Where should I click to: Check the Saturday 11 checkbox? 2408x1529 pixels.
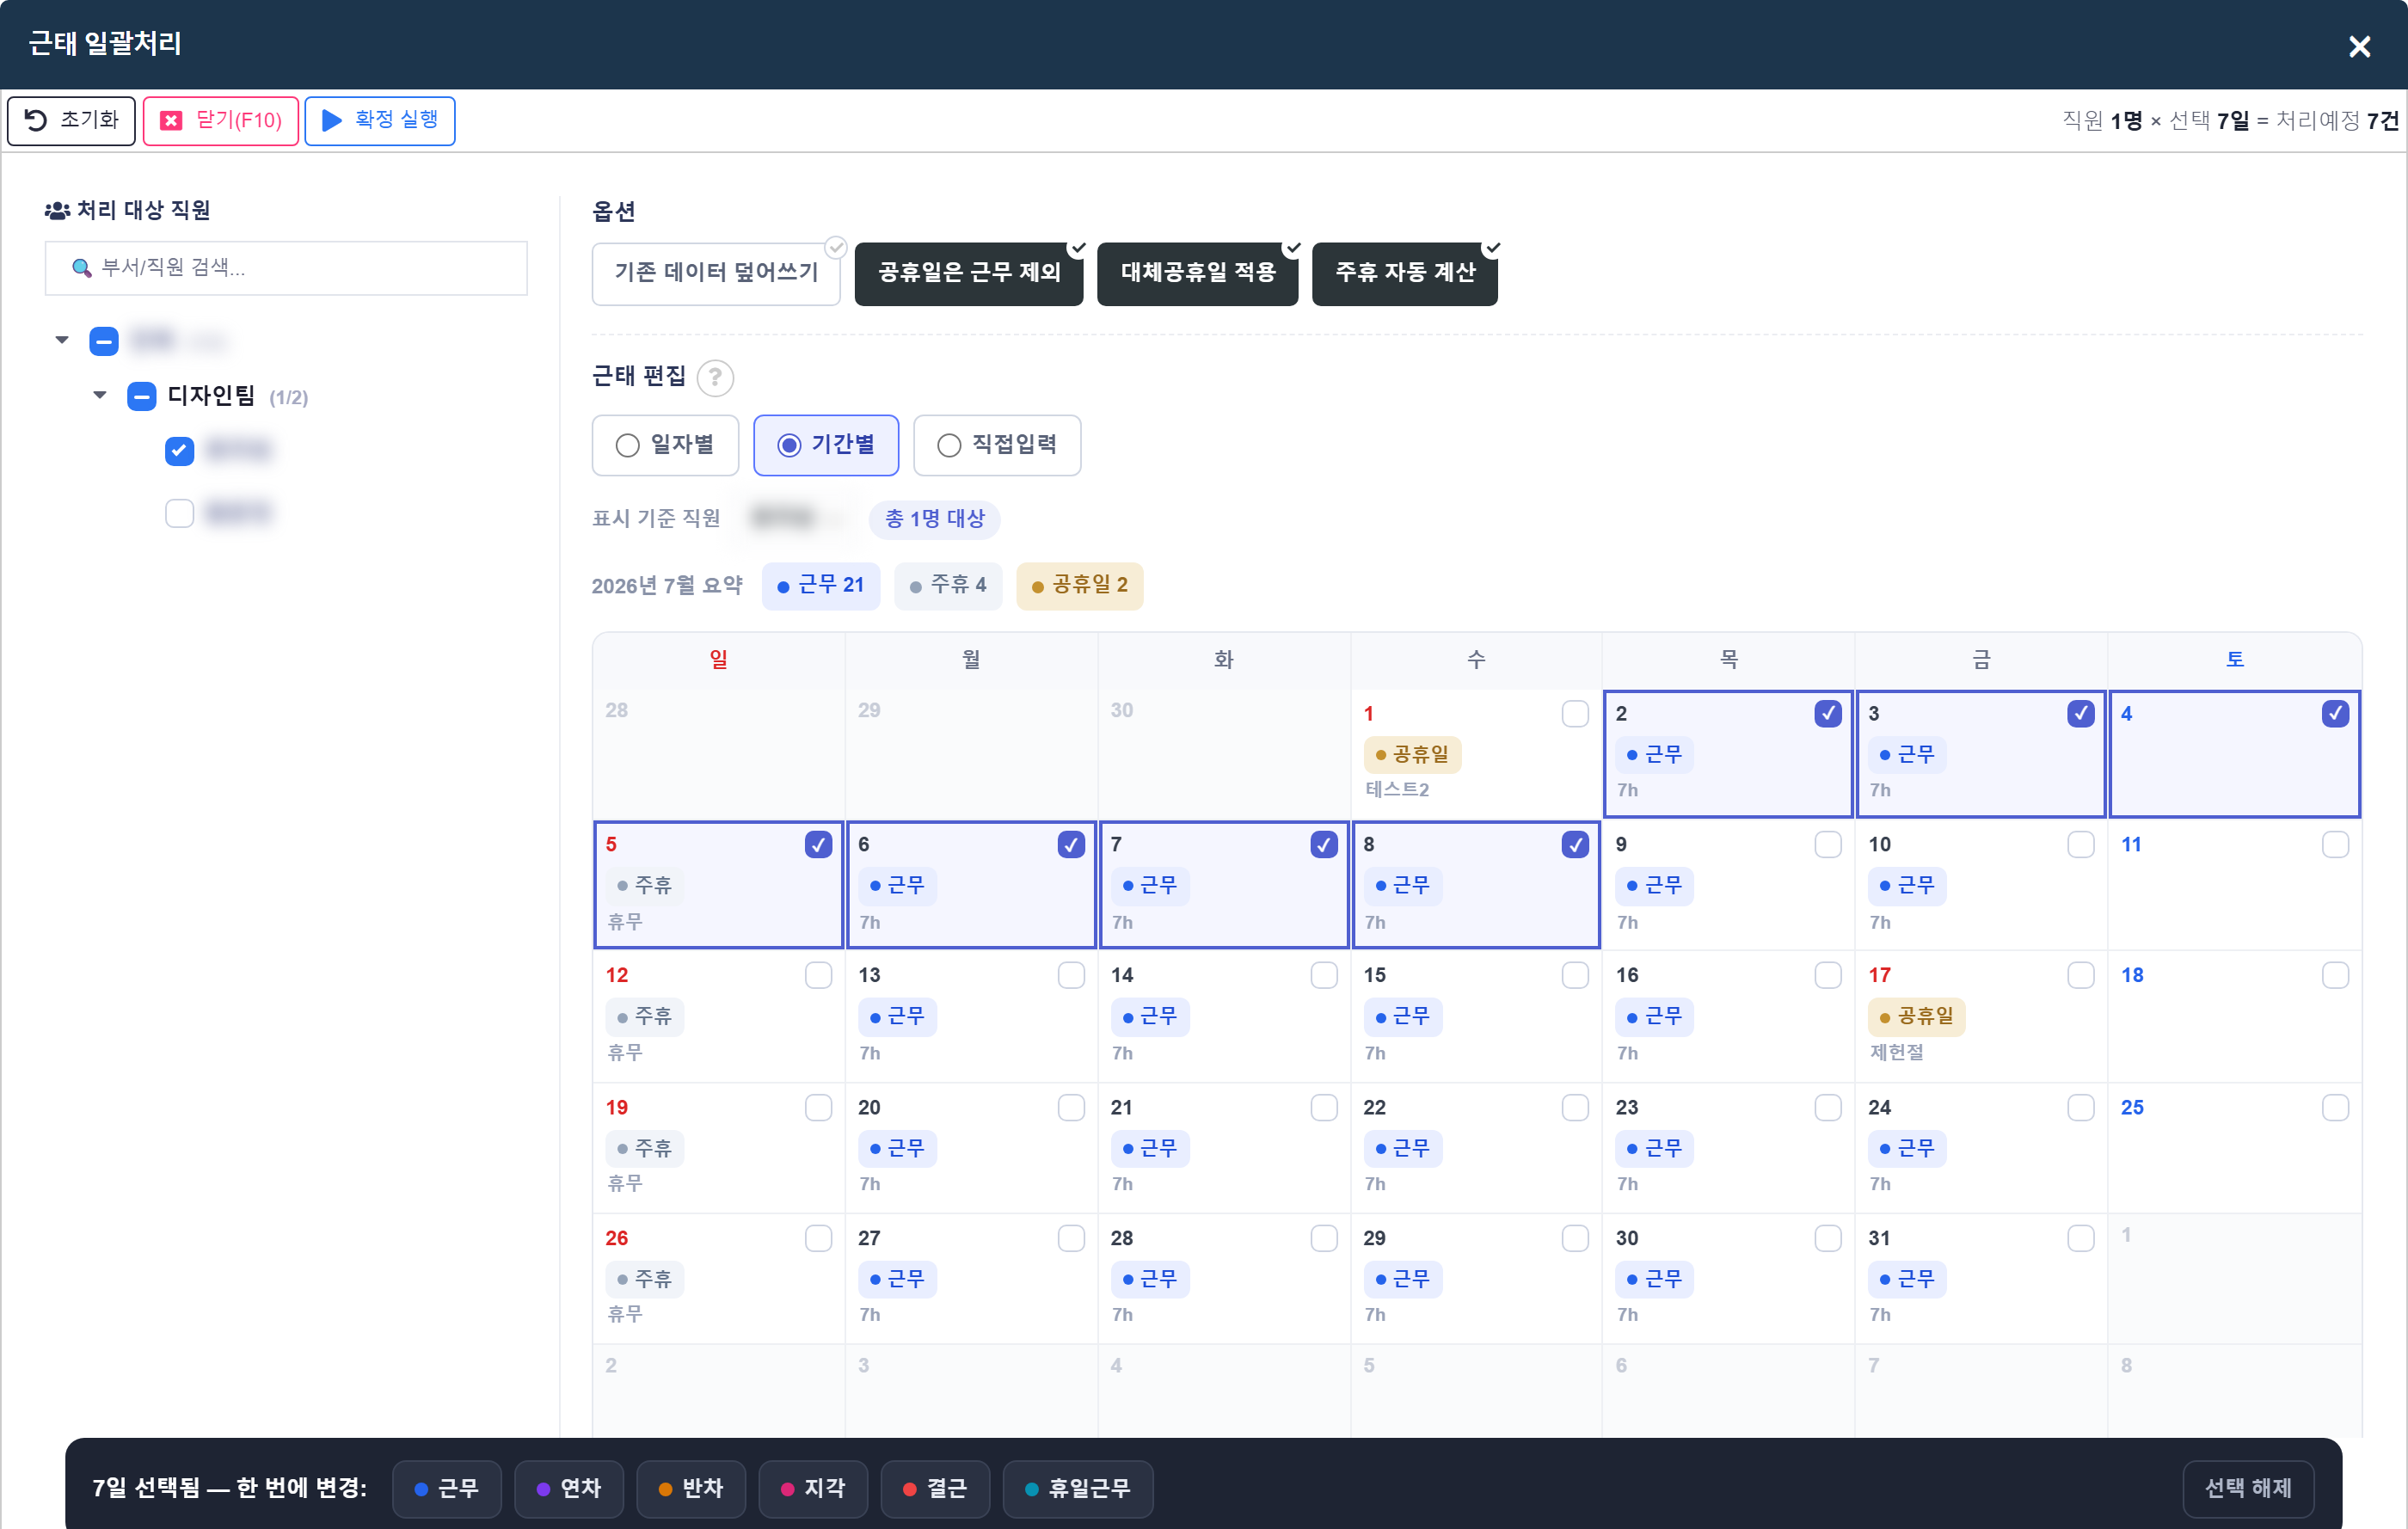click(x=2335, y=845)
